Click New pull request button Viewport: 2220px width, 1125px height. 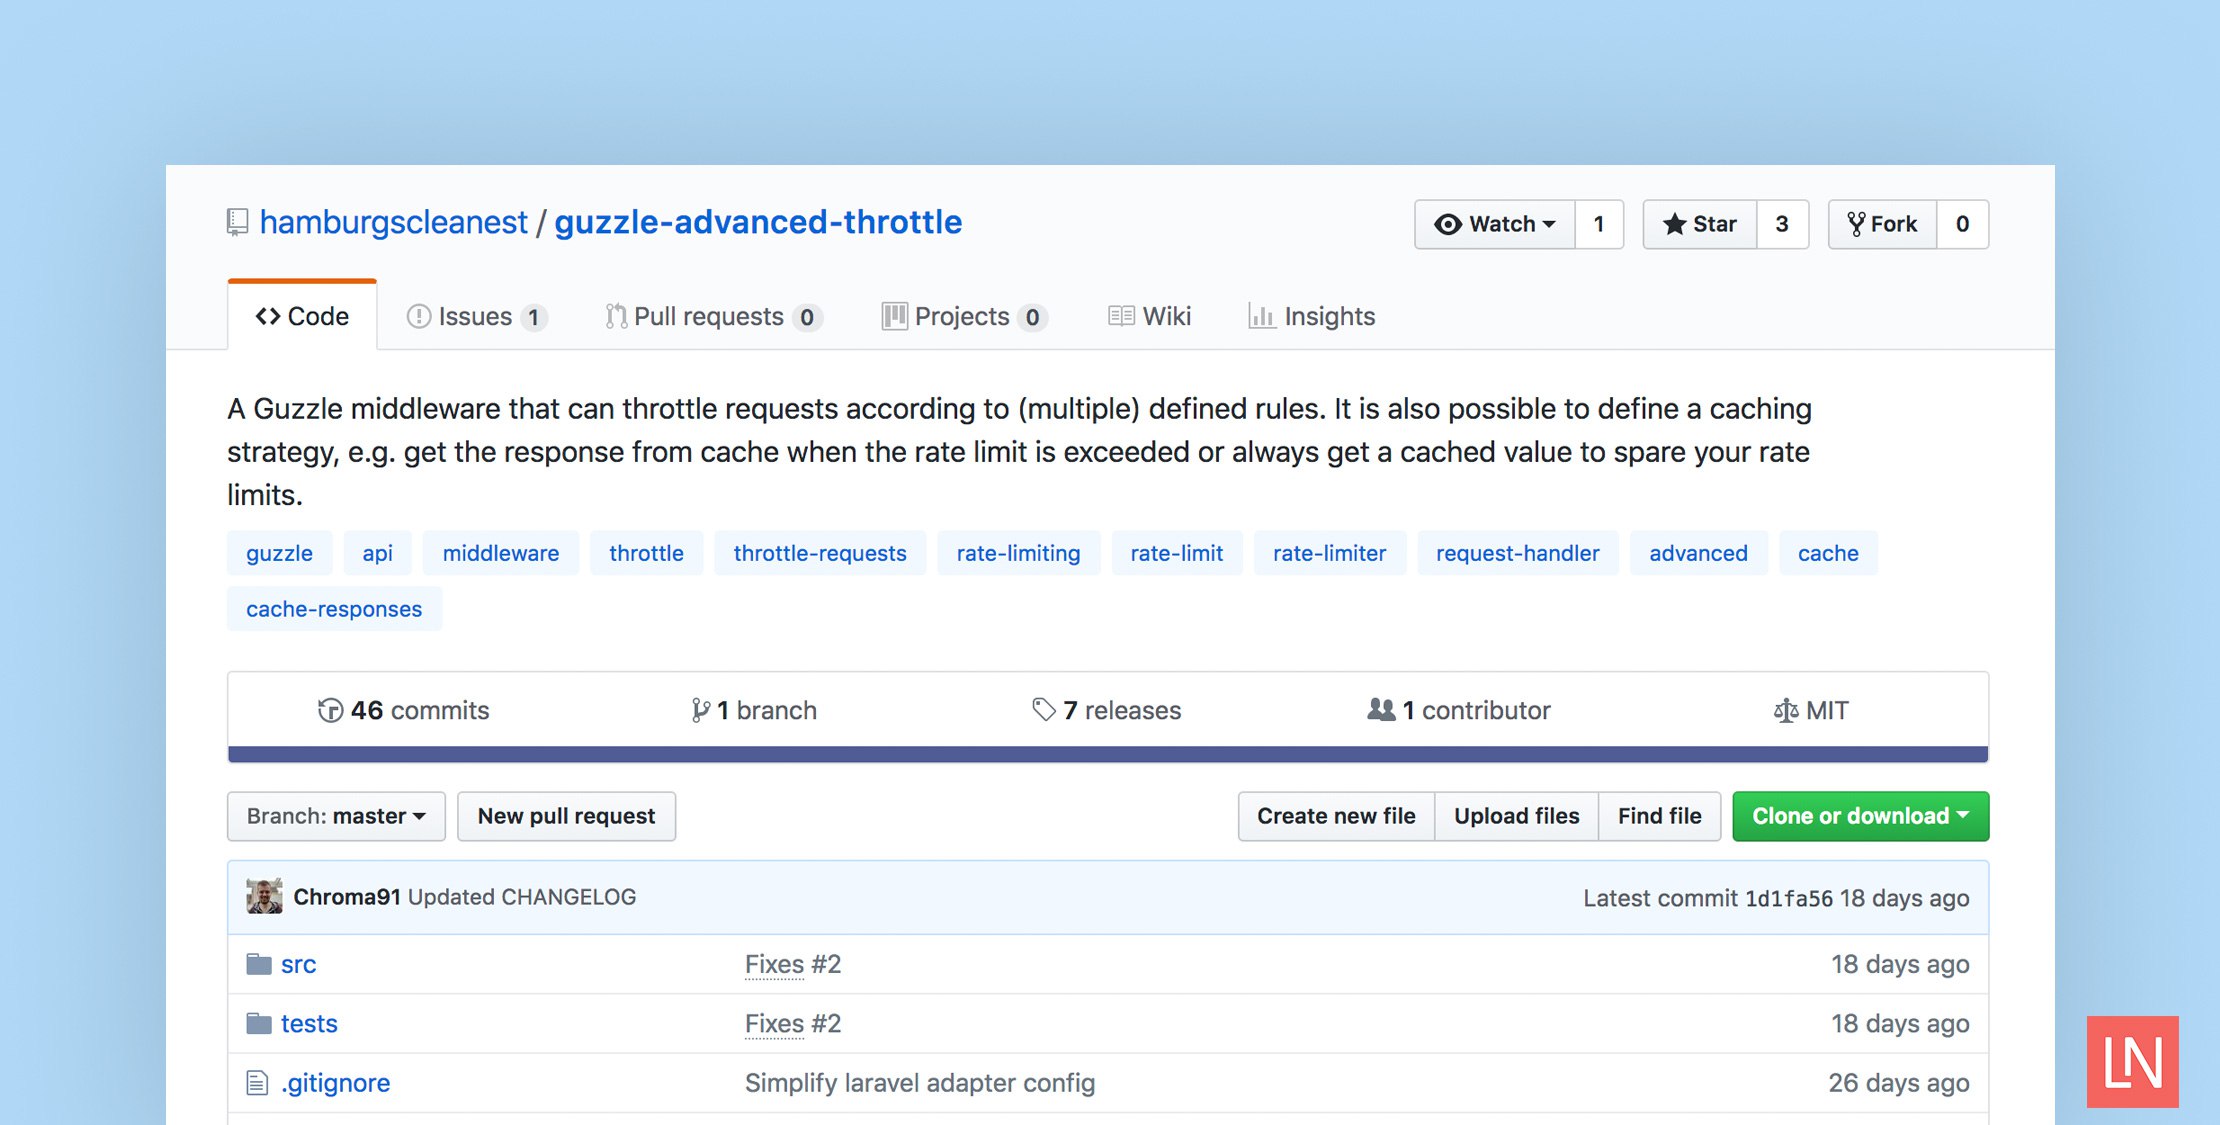566,816
